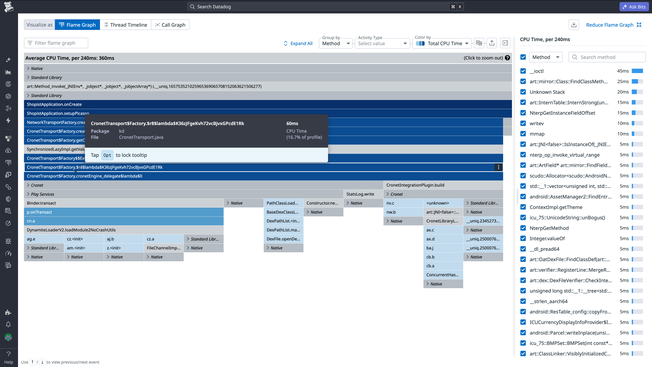The image size is (652, 367).
Task: Switch to the Flame Graph view
Action: (77, 25)
